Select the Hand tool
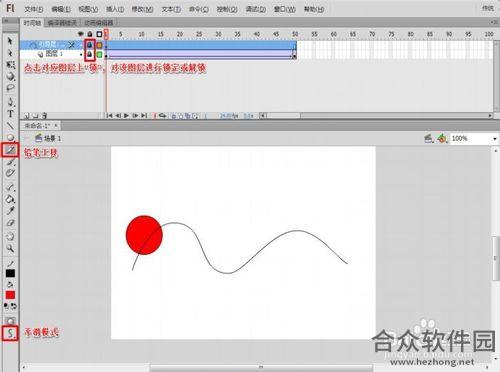 tap(10, 236)
